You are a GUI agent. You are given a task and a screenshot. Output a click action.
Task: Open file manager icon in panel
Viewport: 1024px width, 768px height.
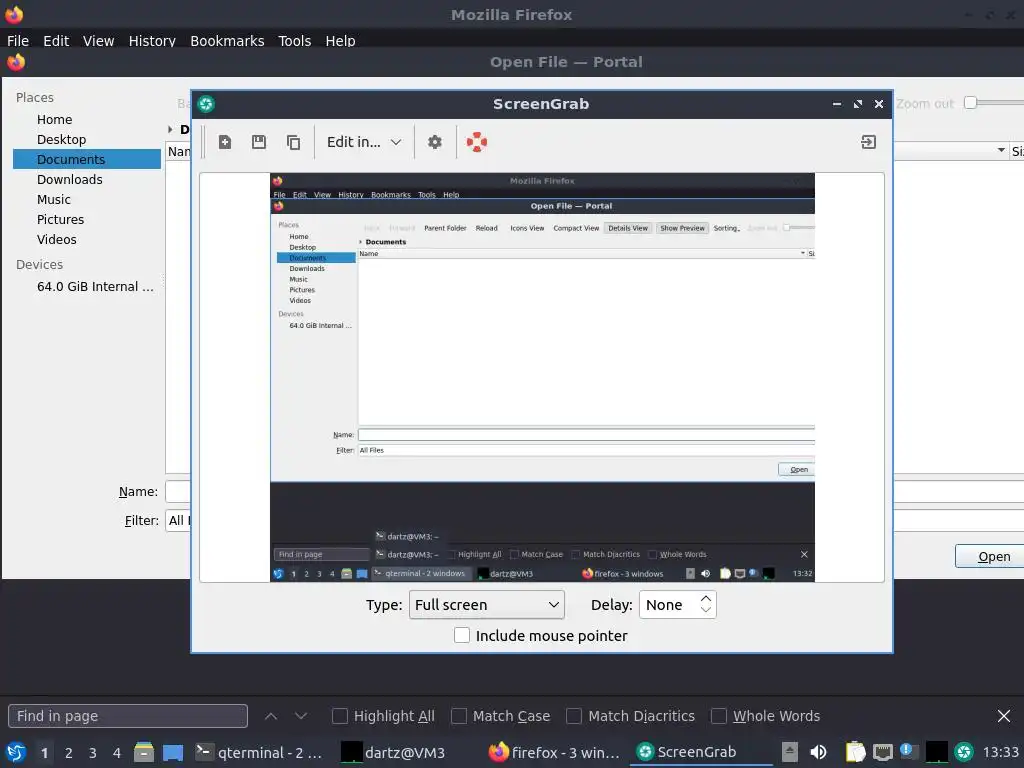pos(144,752)
